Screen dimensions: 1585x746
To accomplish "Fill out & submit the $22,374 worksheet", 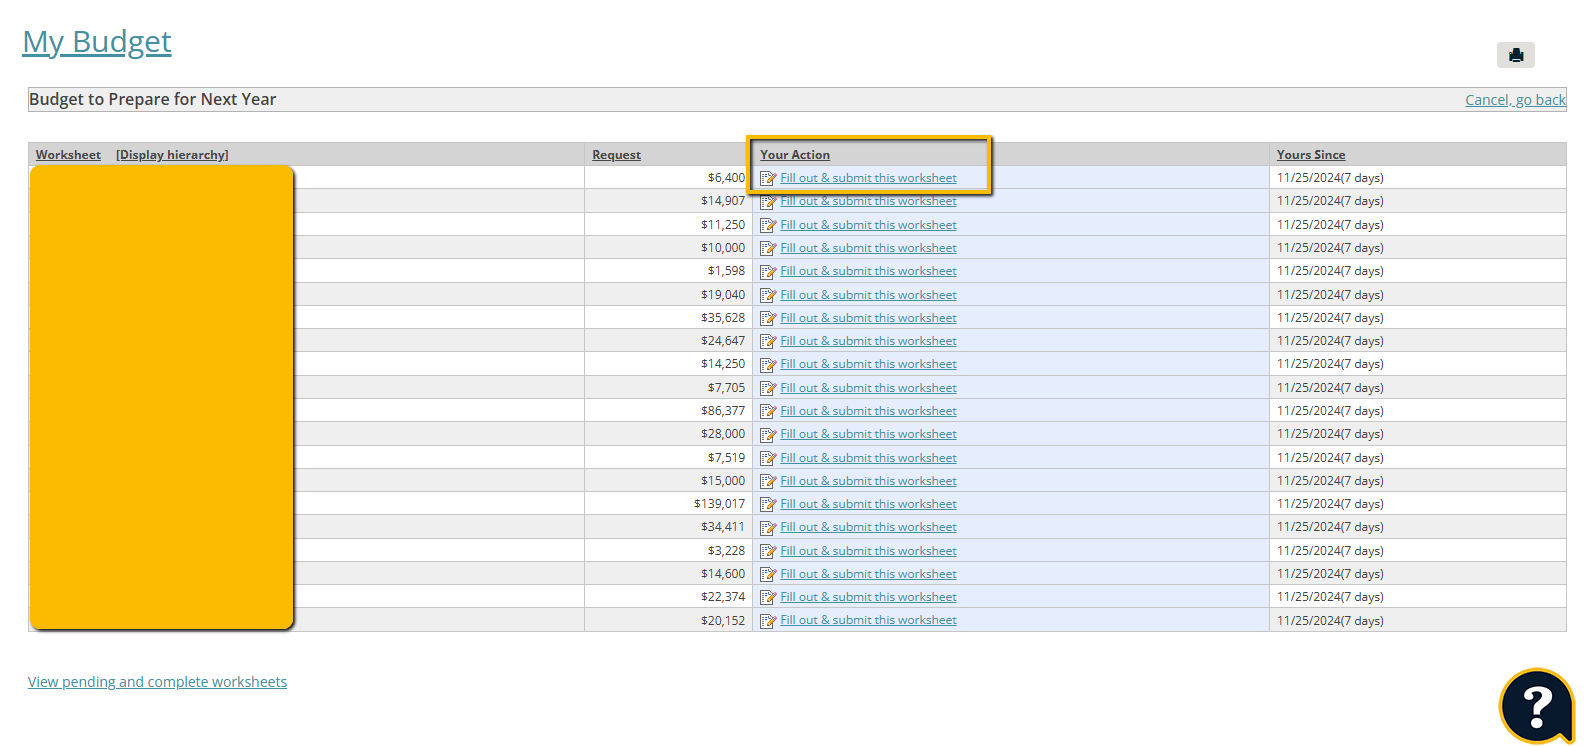I will (x=868, y=597).
